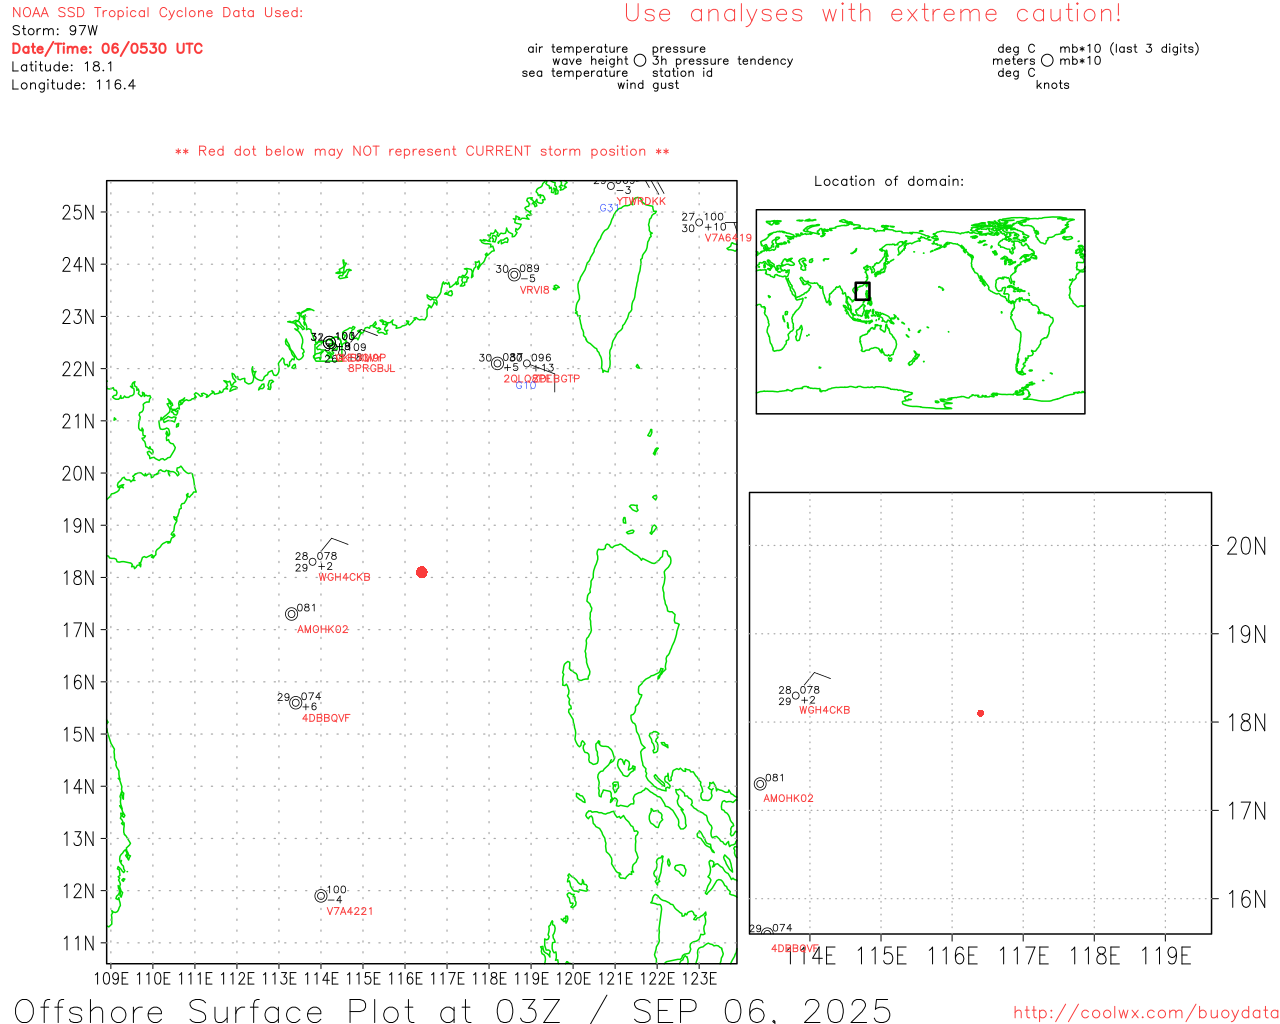Click station label 8PRGBJL
The width and height of the screenshot is (1280, 1024).
click(x=371, y=368)
